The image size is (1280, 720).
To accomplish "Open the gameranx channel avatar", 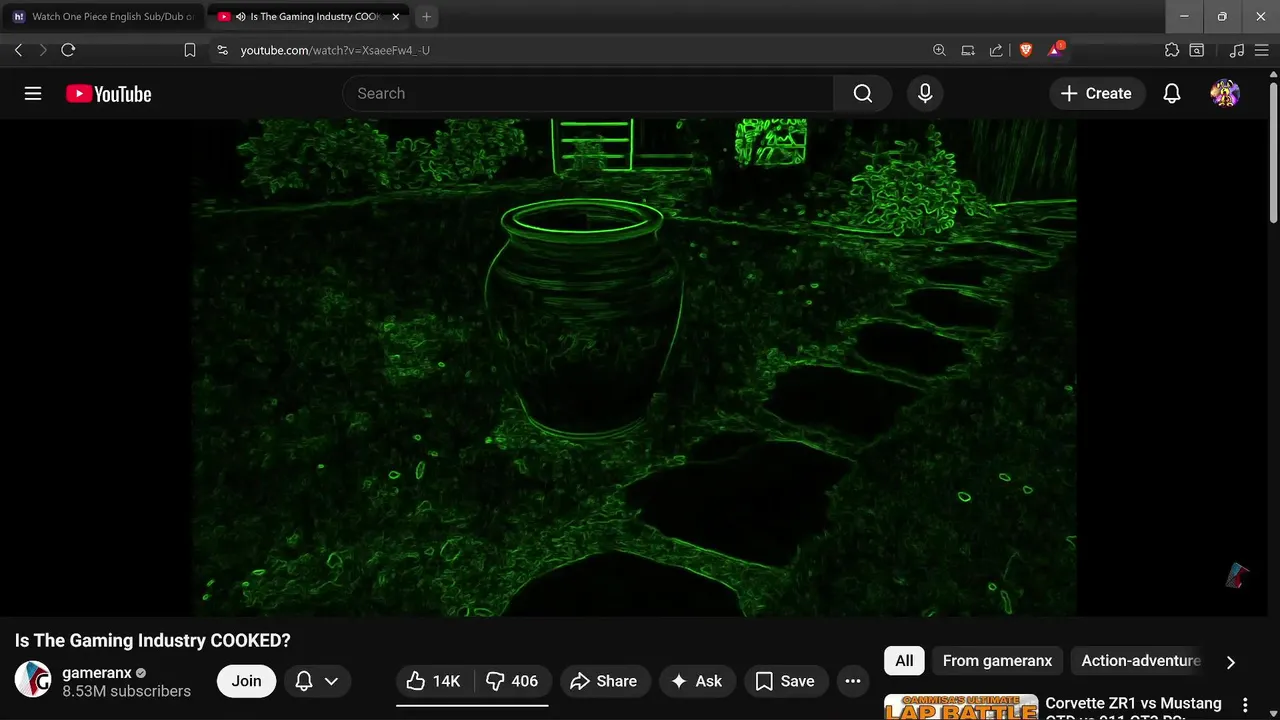I will pos(33,680).
